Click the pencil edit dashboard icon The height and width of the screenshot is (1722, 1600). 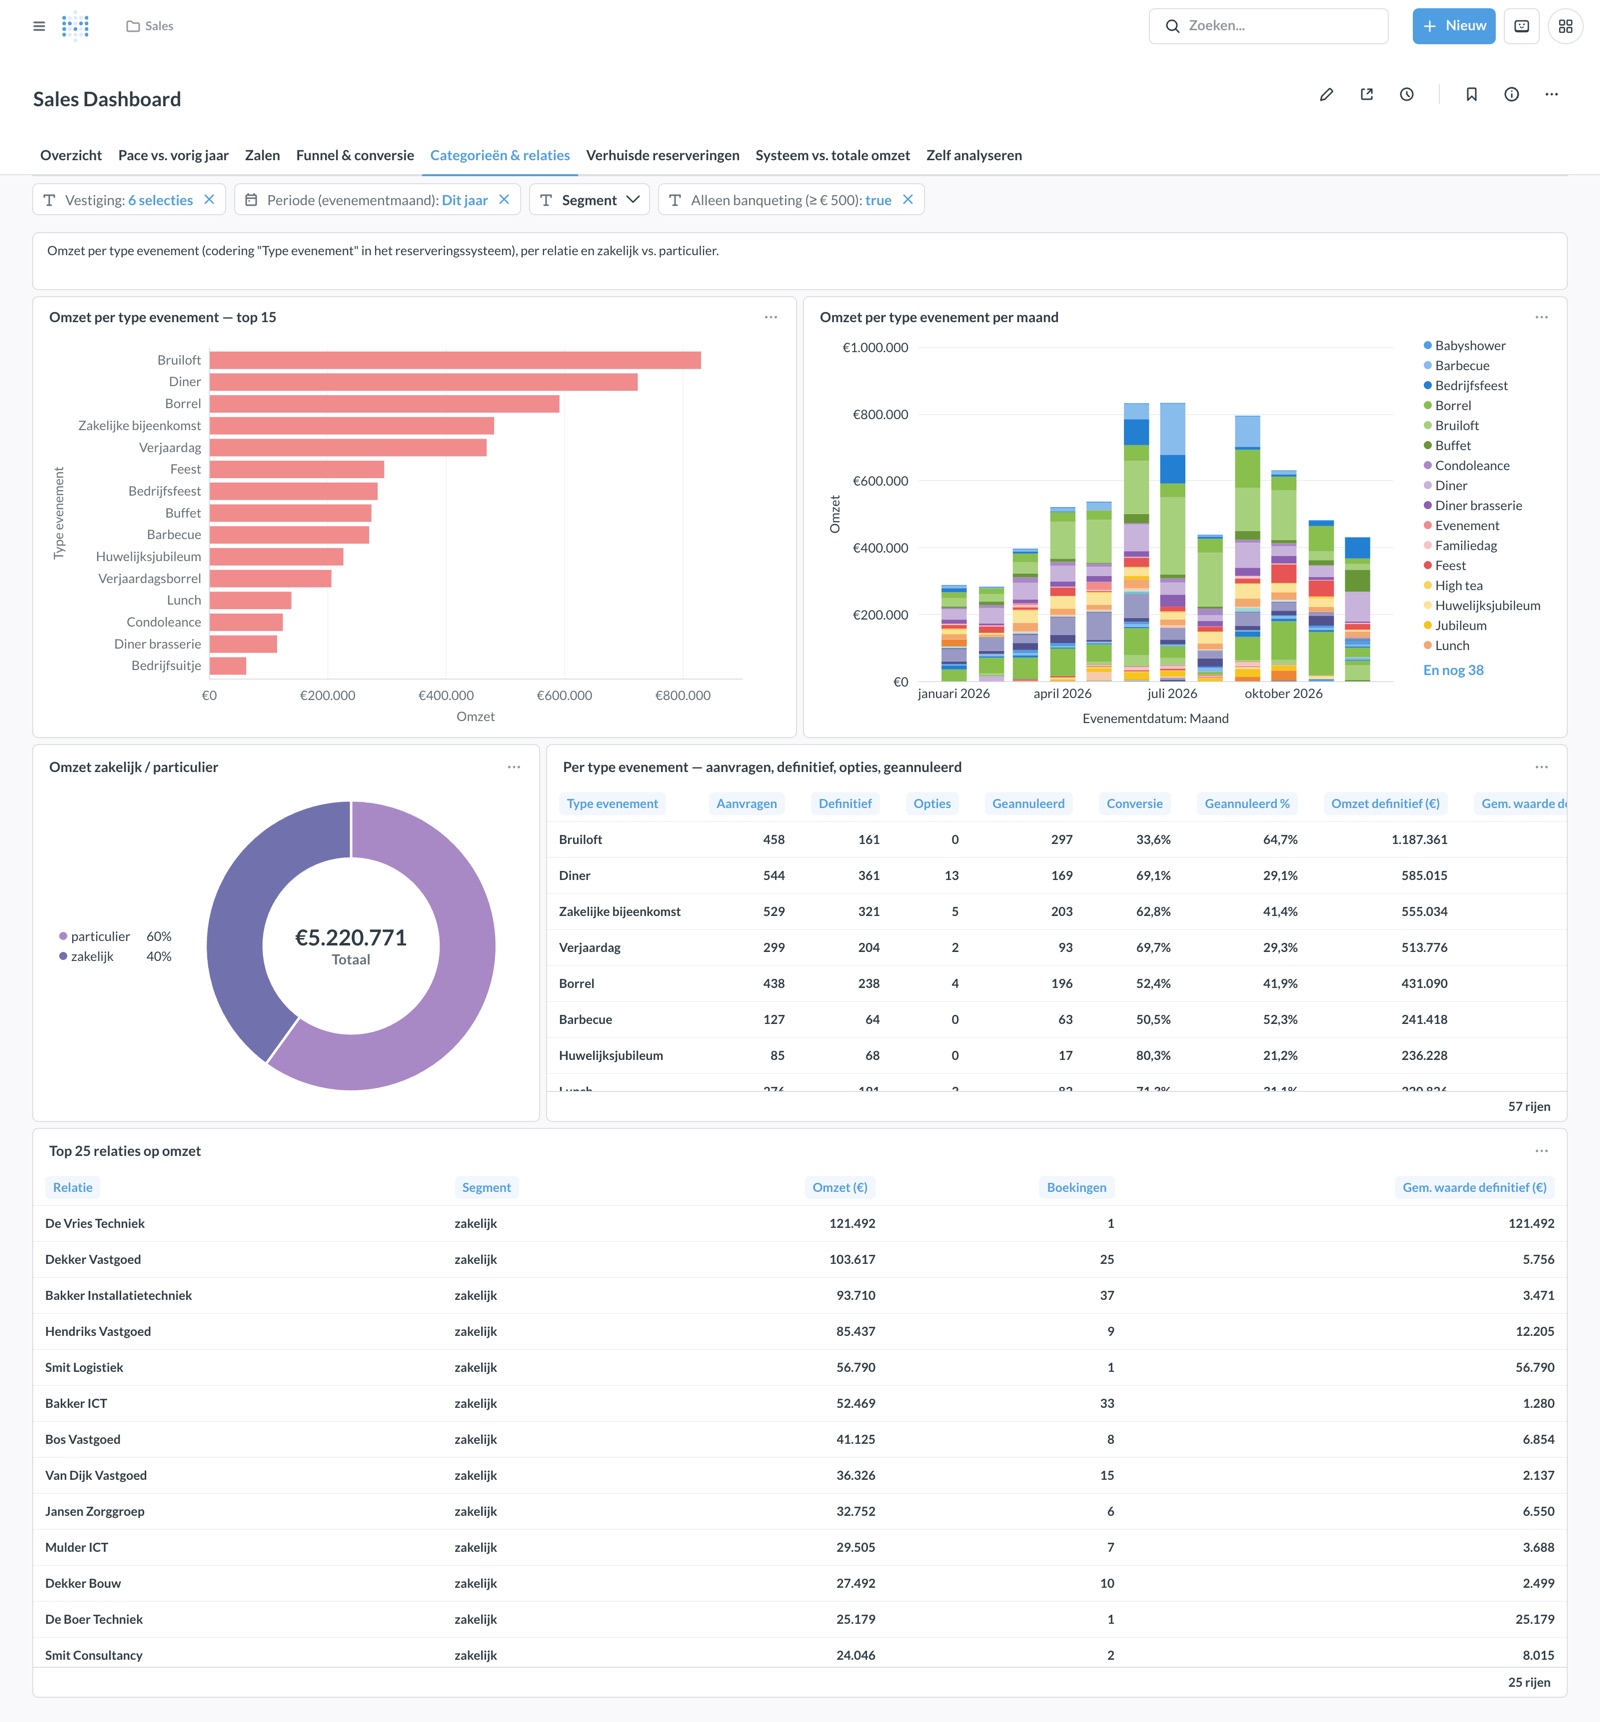point(1326,95)
